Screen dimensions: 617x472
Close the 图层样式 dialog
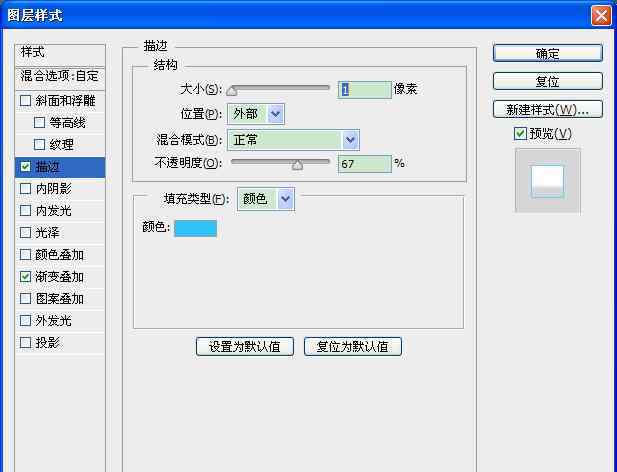click(601, 16)
